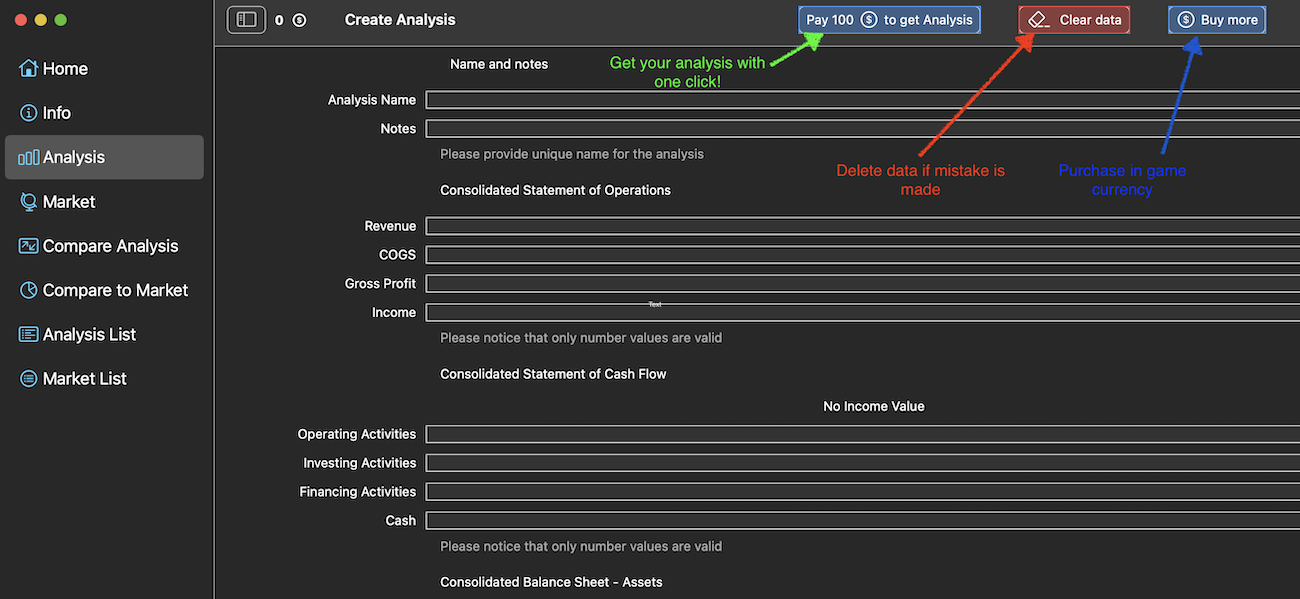Click the 'No Income Value' text

(x=874, y=406)
